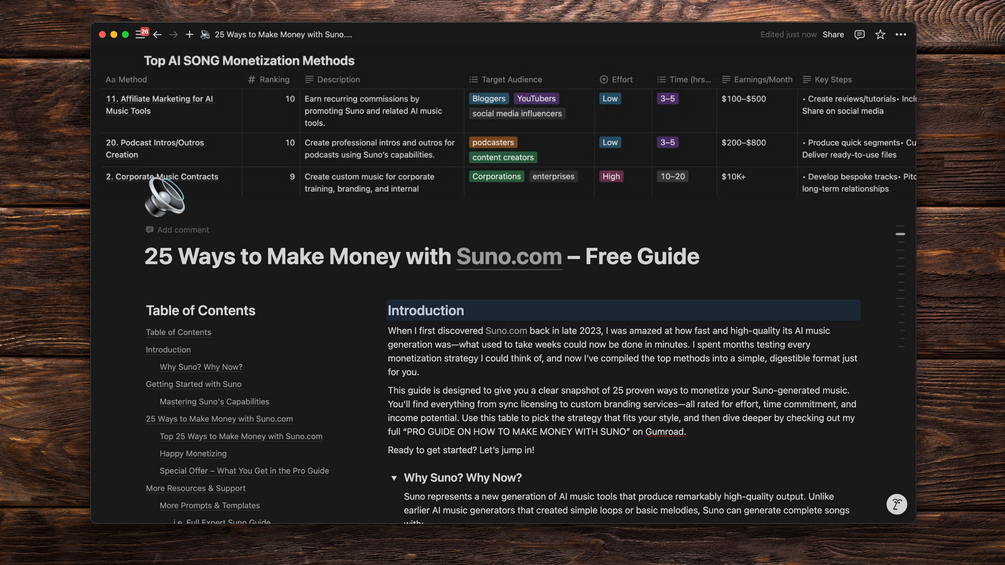Open the 20. Podcast Intros/Outros Creation row
1005x565 pixels.
coord(154,149)
